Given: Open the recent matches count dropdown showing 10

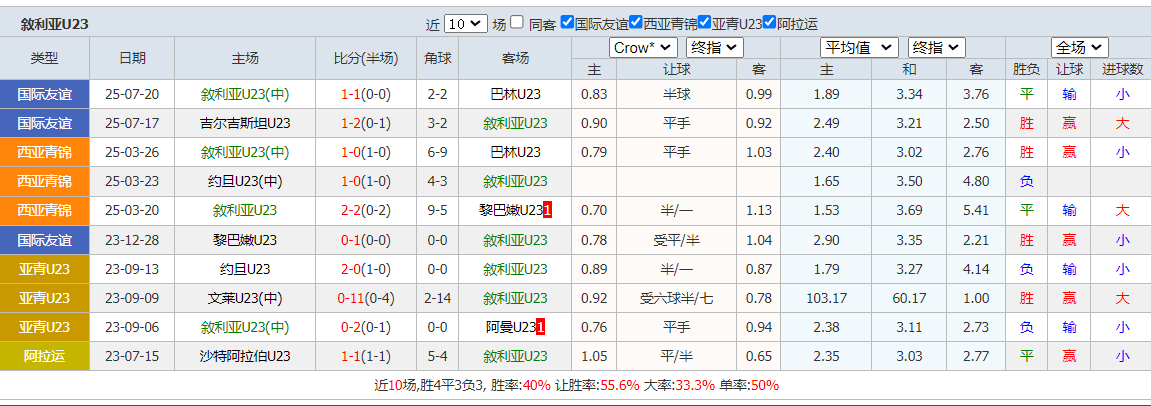Looking at the screenshot, I should click(x=465, y=24).
